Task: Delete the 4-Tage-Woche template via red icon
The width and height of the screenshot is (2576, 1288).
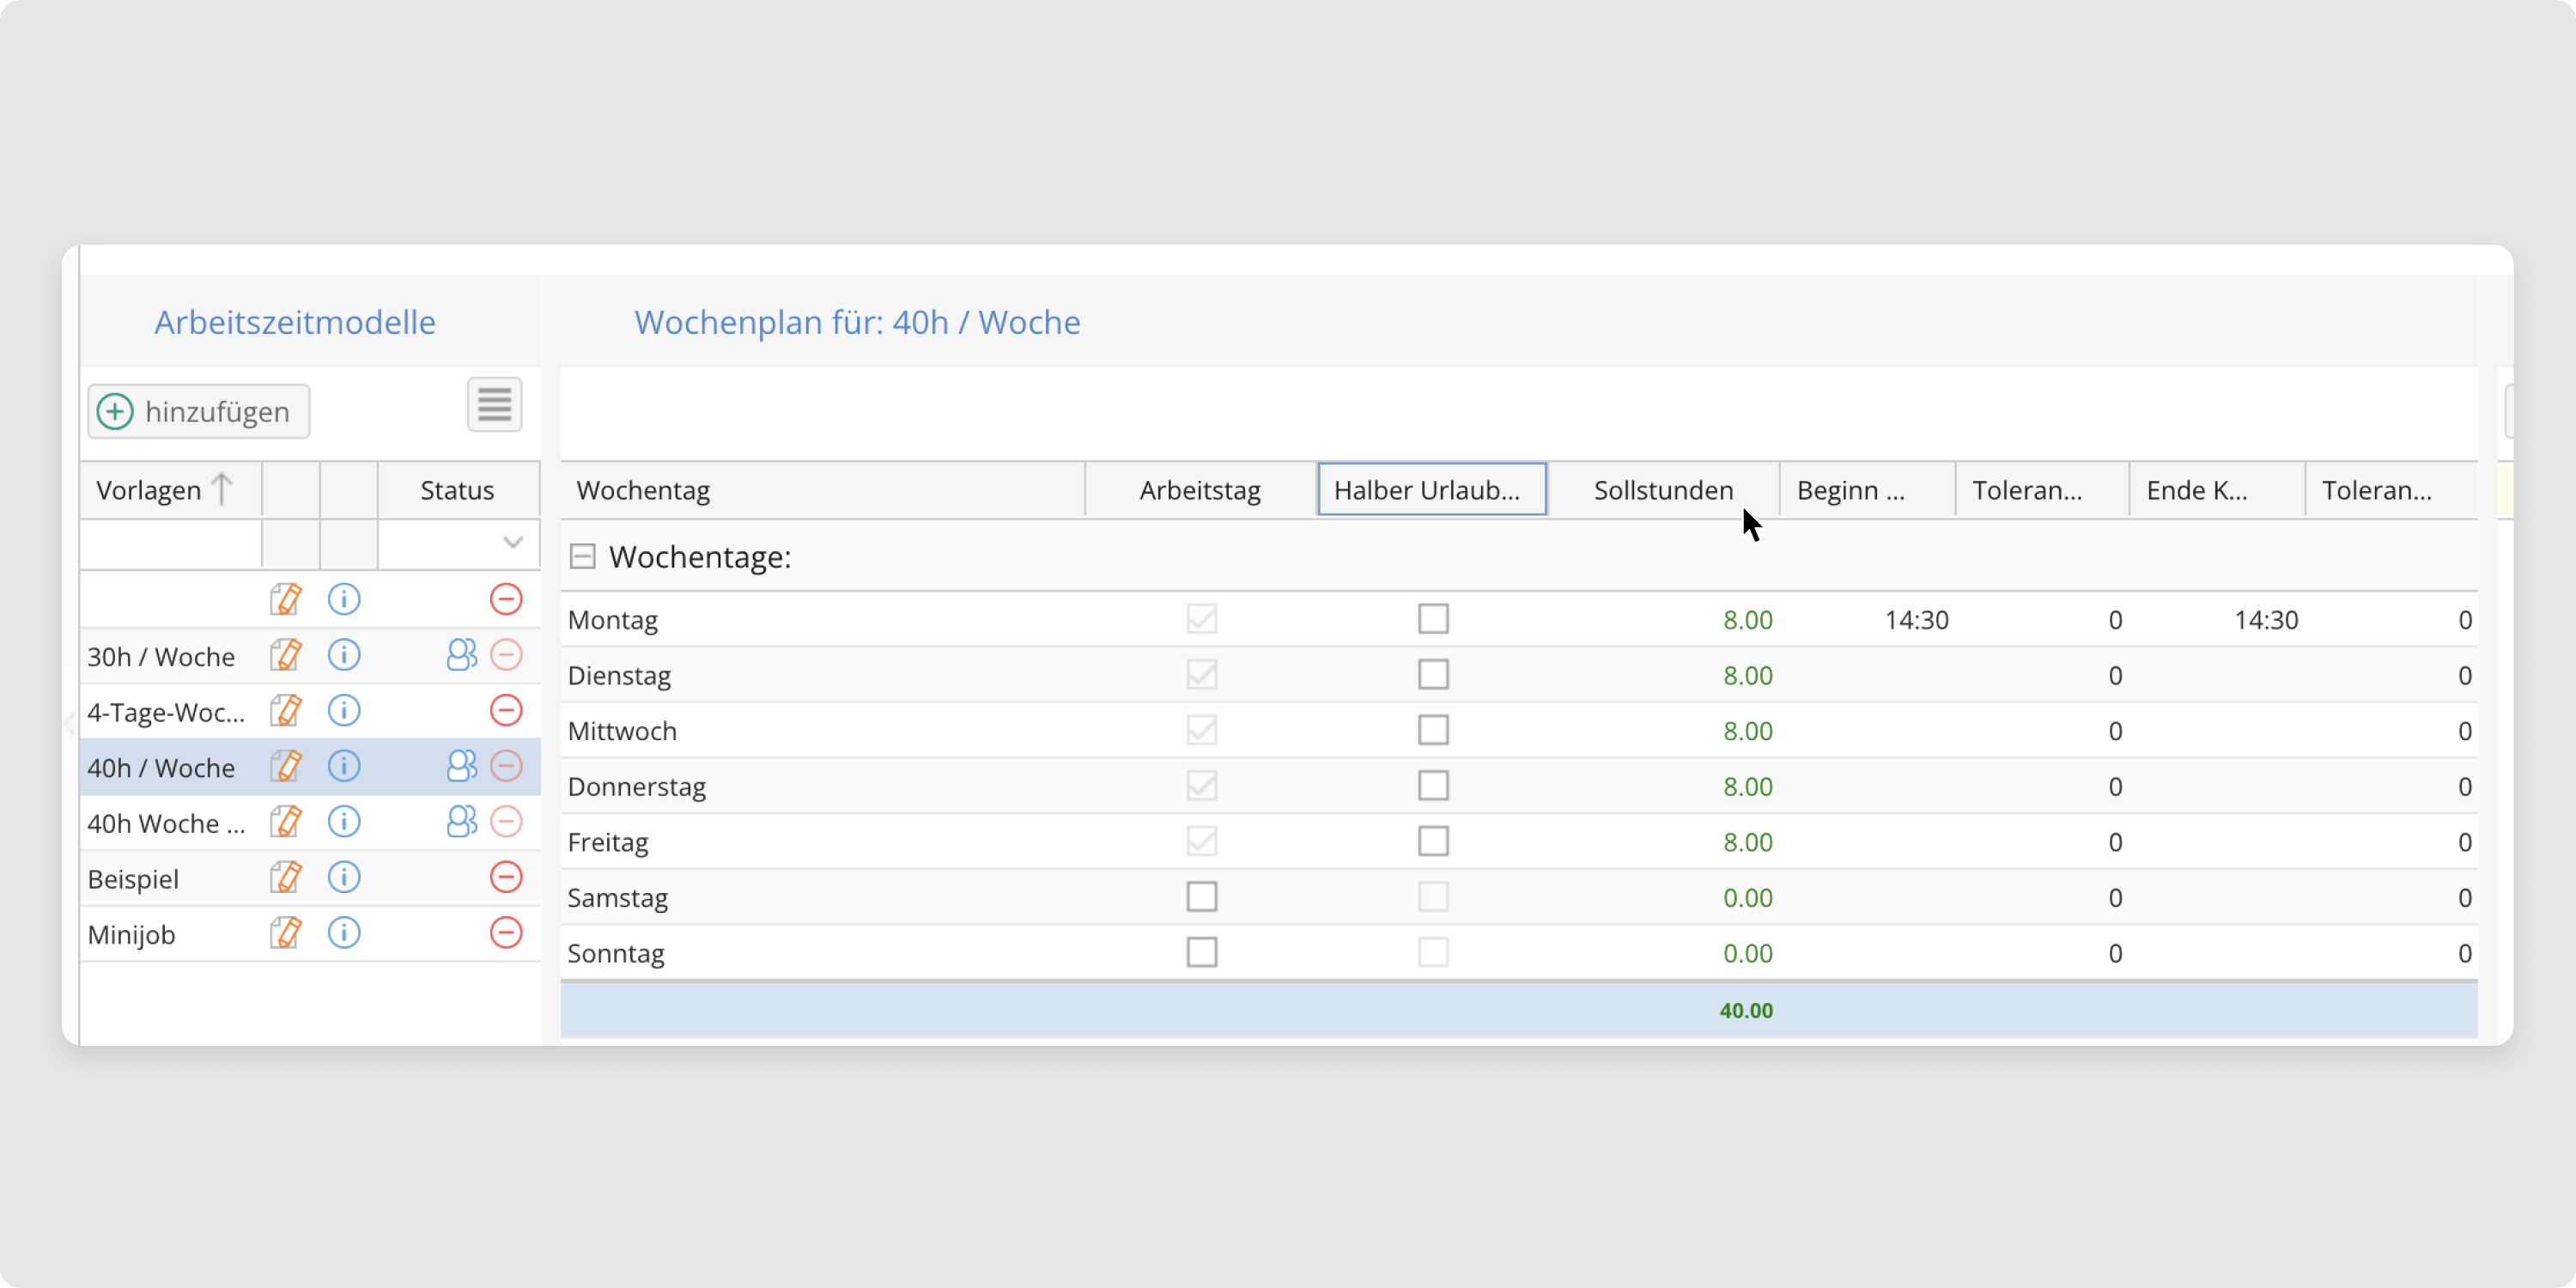Action: tap(506, 711)
